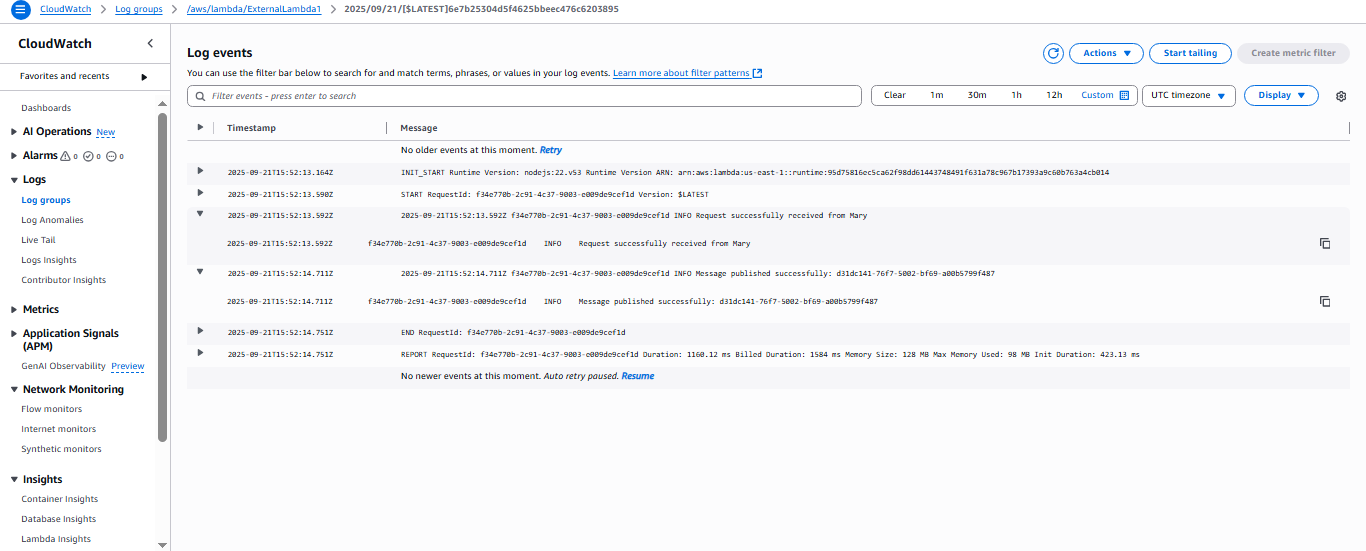
Task: Expand the AI Operations sidebar section
Action: pyautogui.click(x=13, y=132)
